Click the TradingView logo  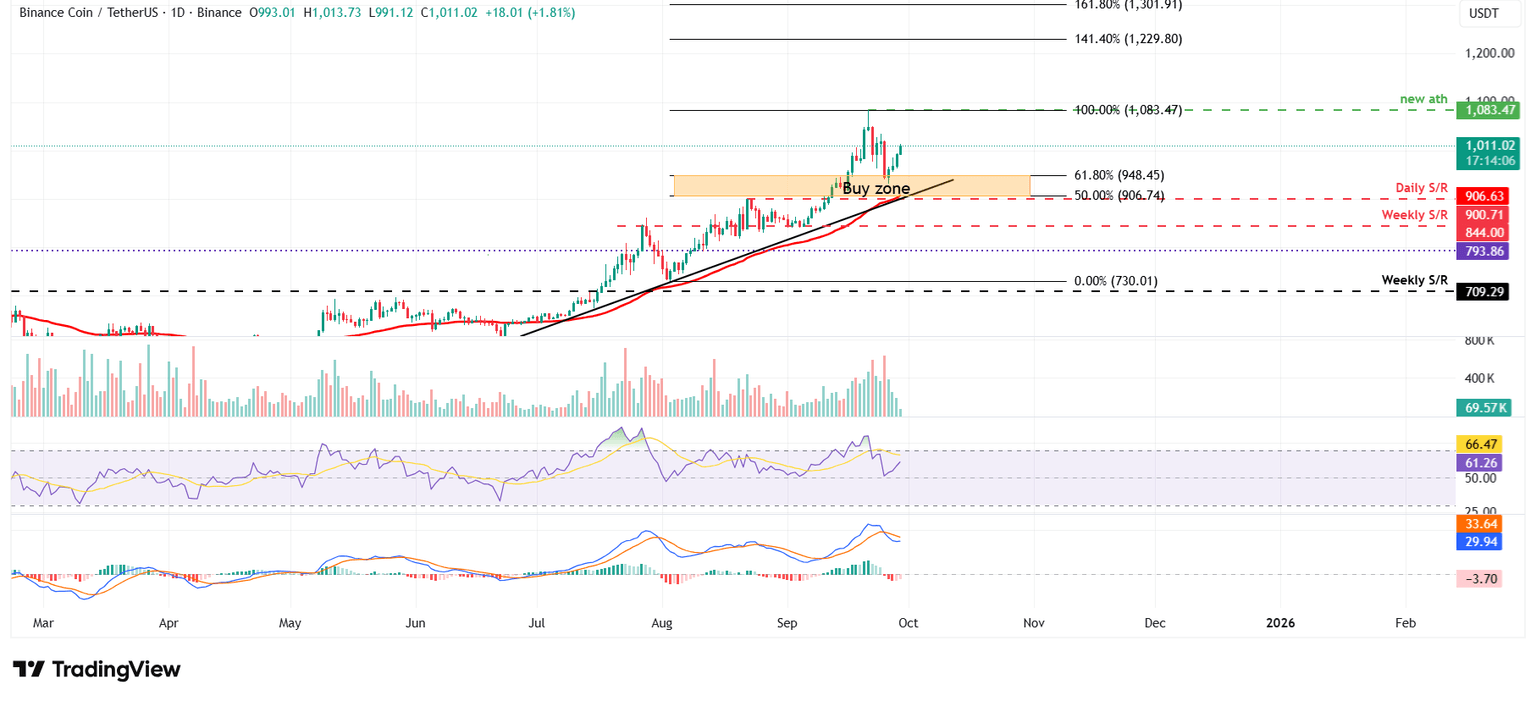pos(95,669)
